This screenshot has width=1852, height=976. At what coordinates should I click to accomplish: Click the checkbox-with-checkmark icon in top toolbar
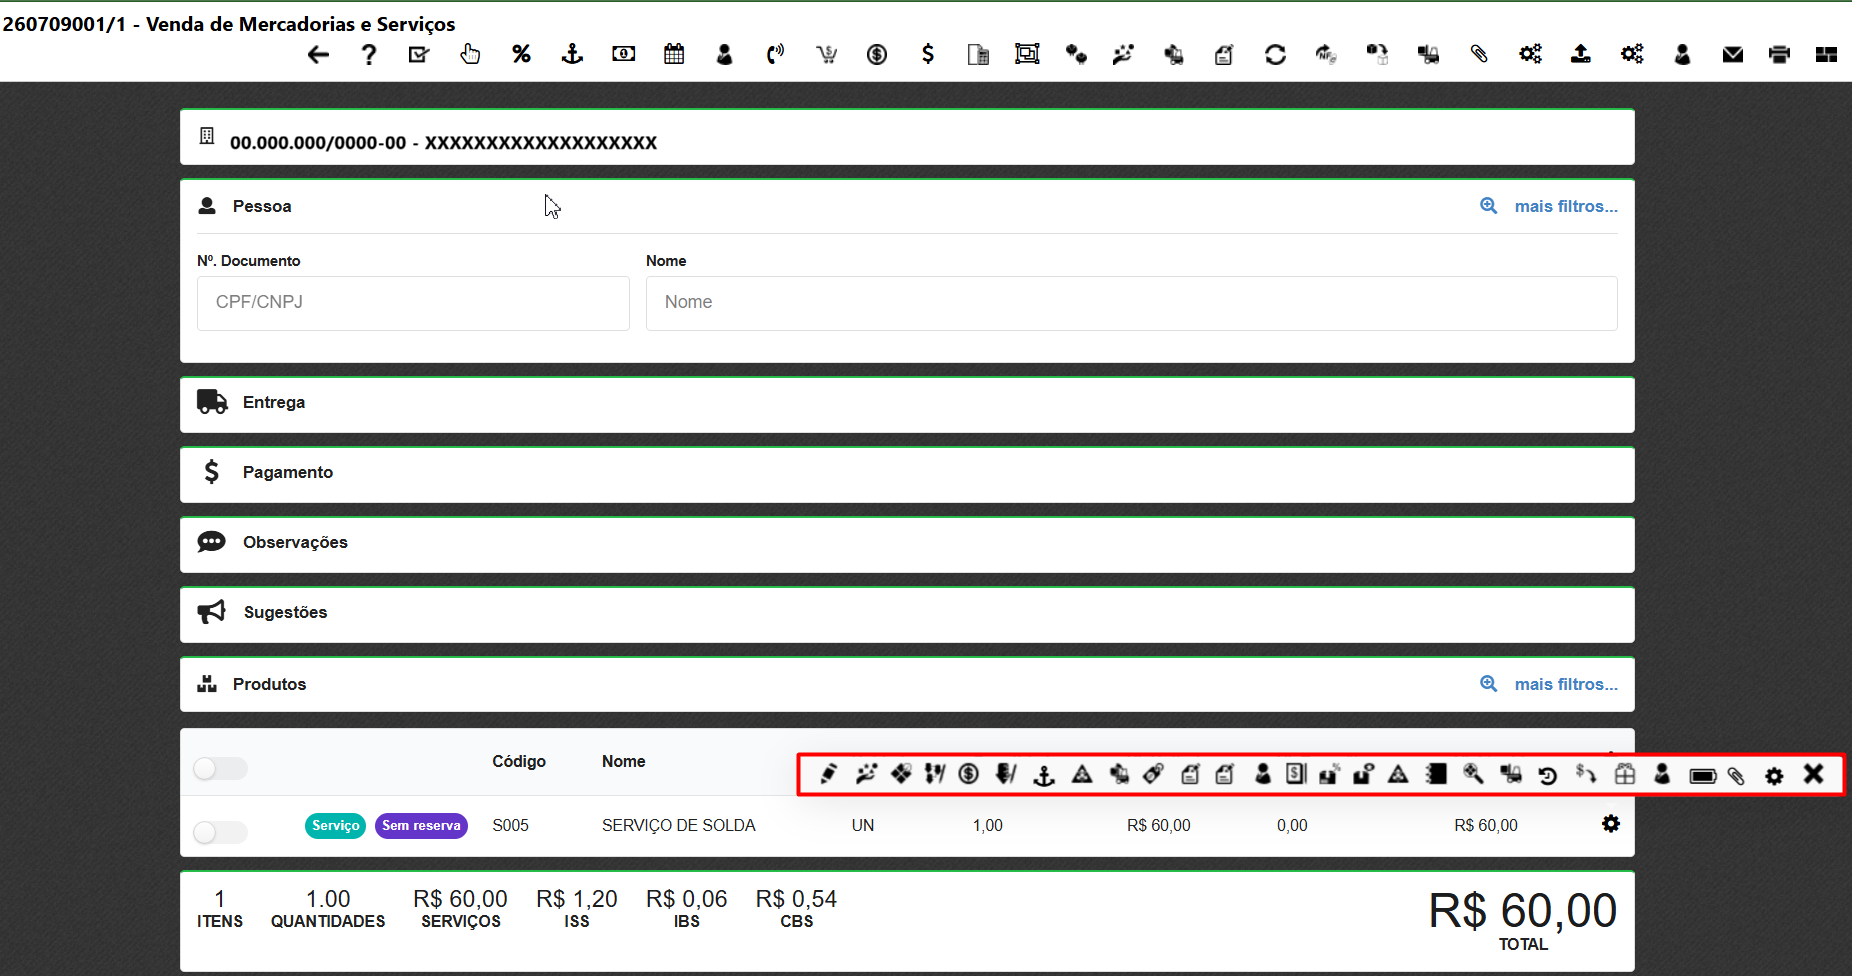419,55
